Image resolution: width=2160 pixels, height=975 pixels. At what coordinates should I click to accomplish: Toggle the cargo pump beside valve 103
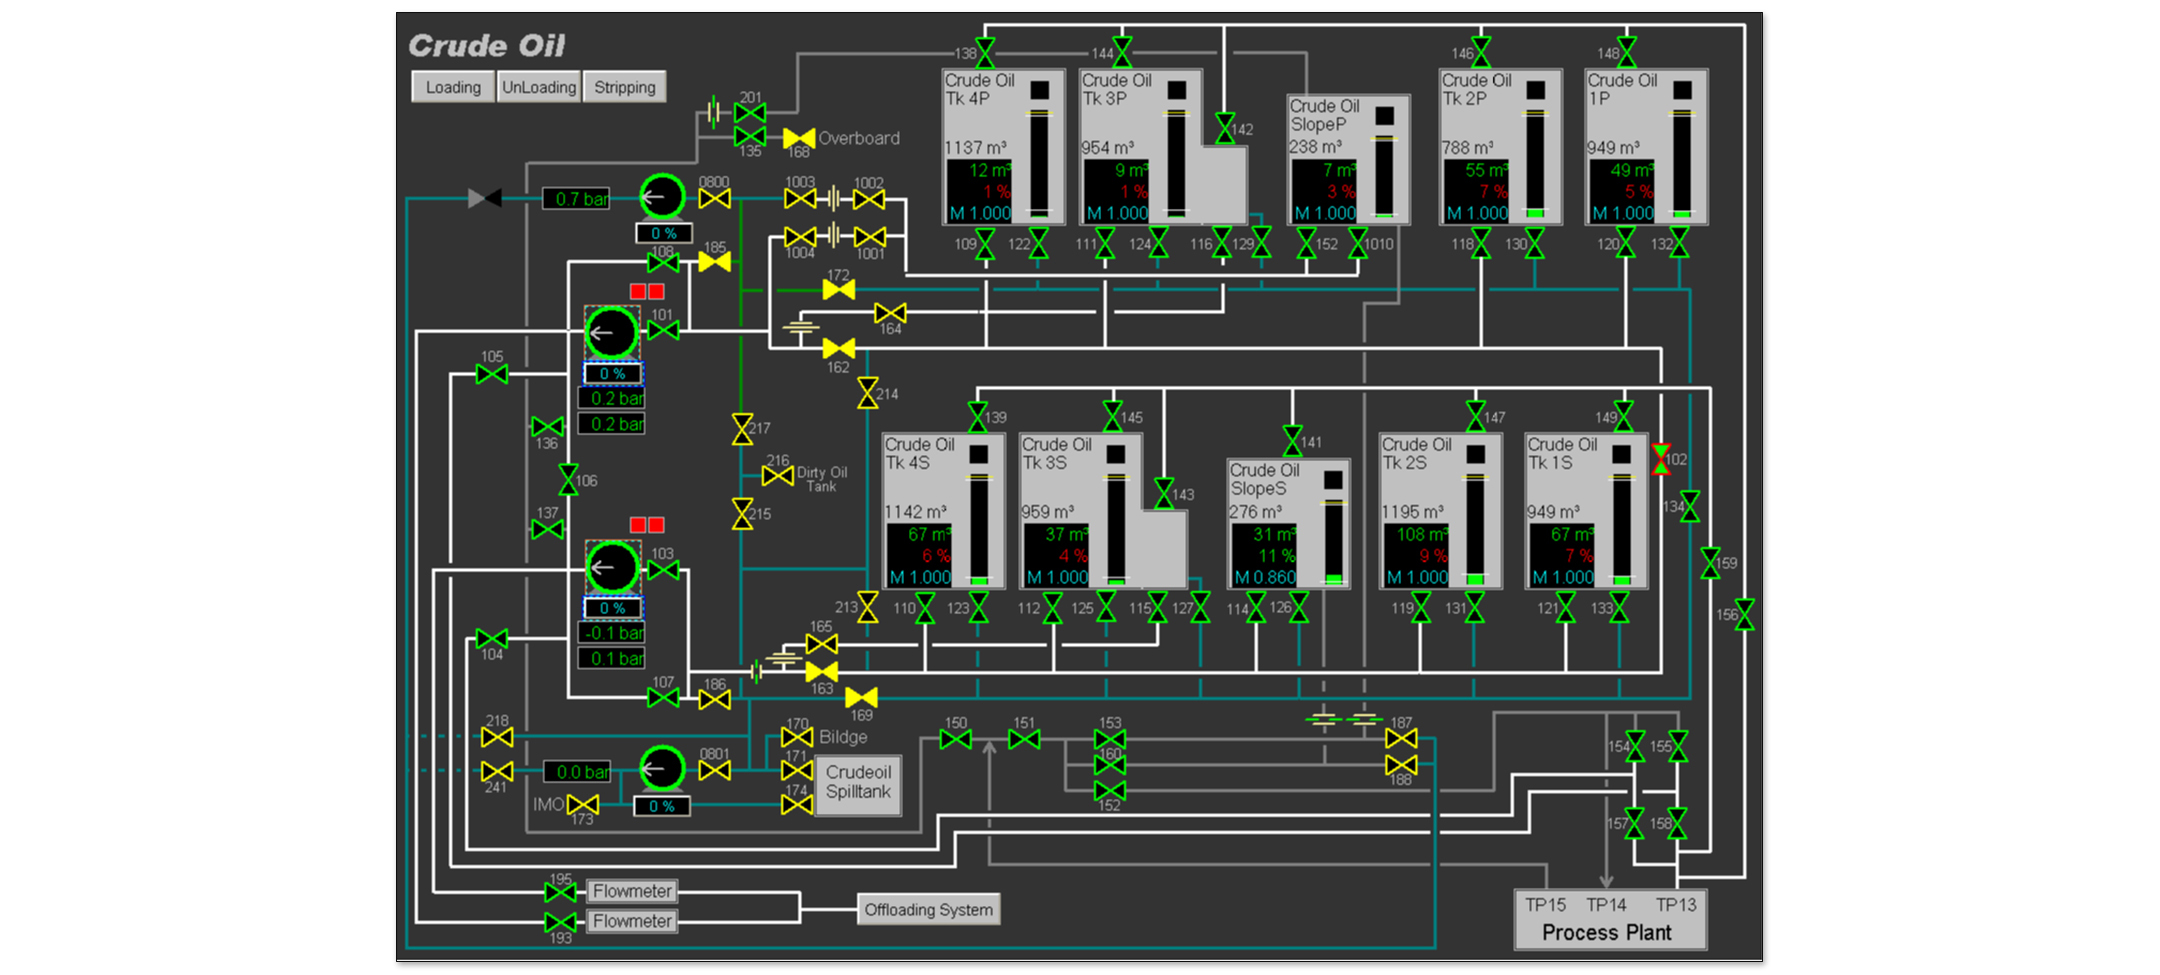coord(611,568)
